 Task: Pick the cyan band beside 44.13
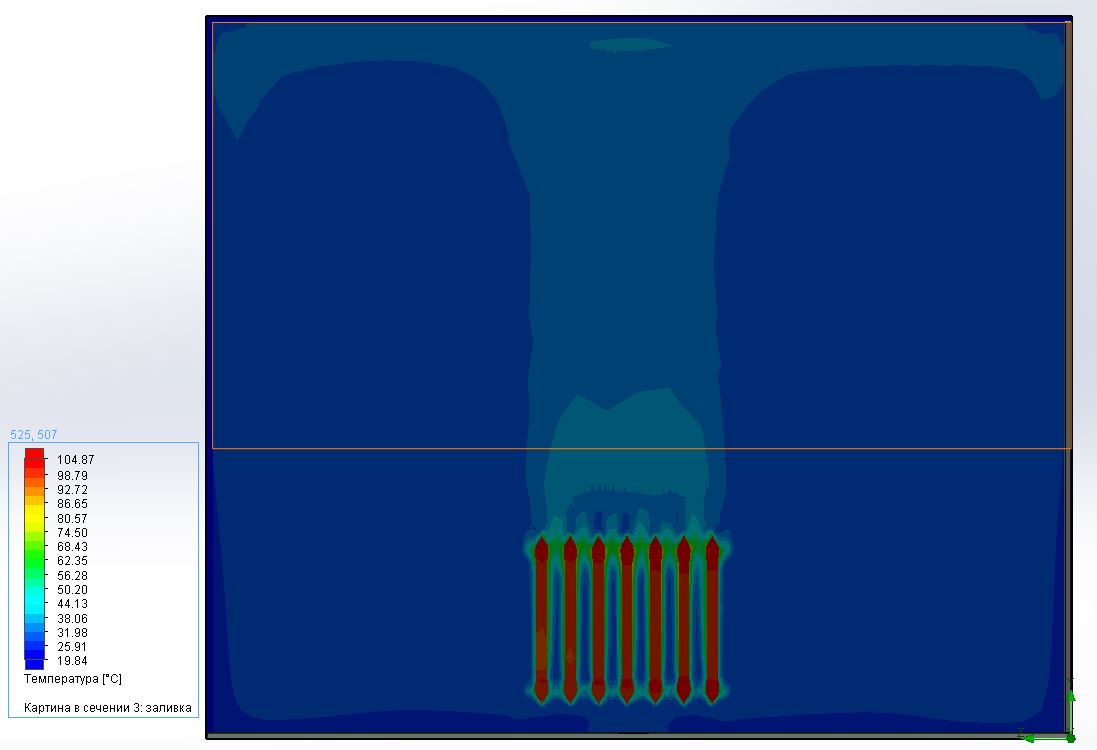coord(34,604)
